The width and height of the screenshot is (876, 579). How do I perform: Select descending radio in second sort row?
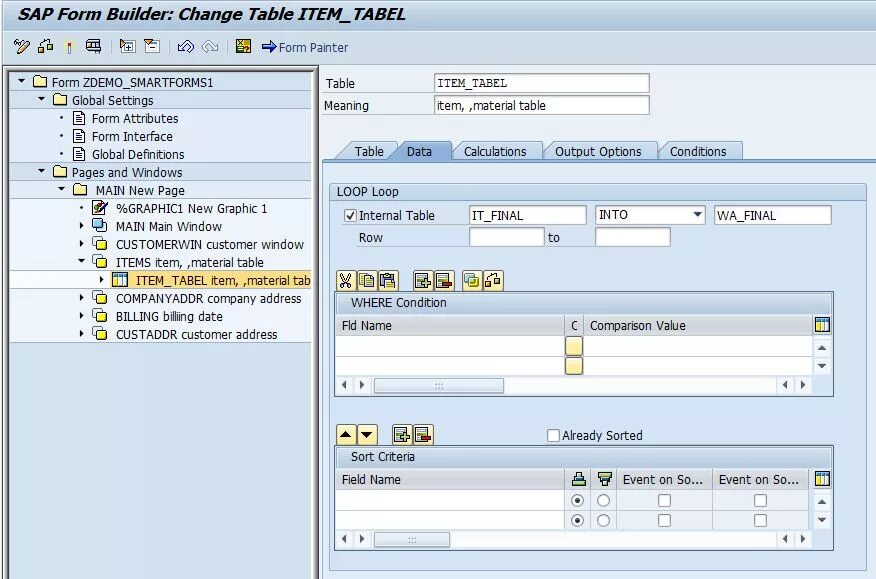tap(603, 520)
